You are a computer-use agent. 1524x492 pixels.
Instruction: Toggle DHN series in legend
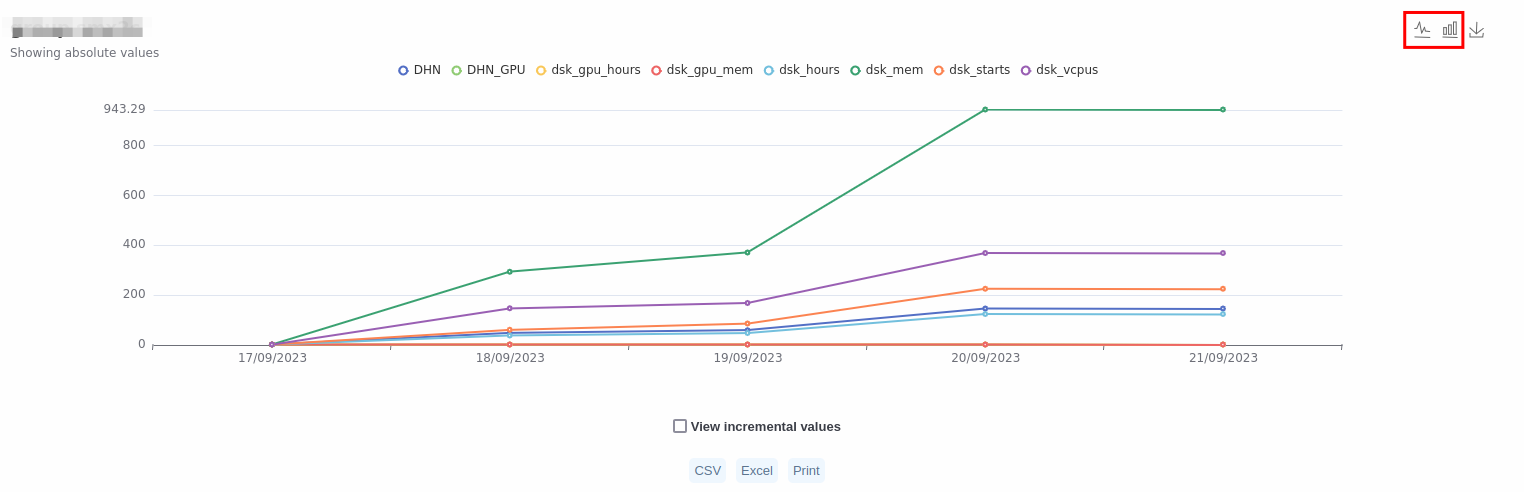tap(419, 70)
